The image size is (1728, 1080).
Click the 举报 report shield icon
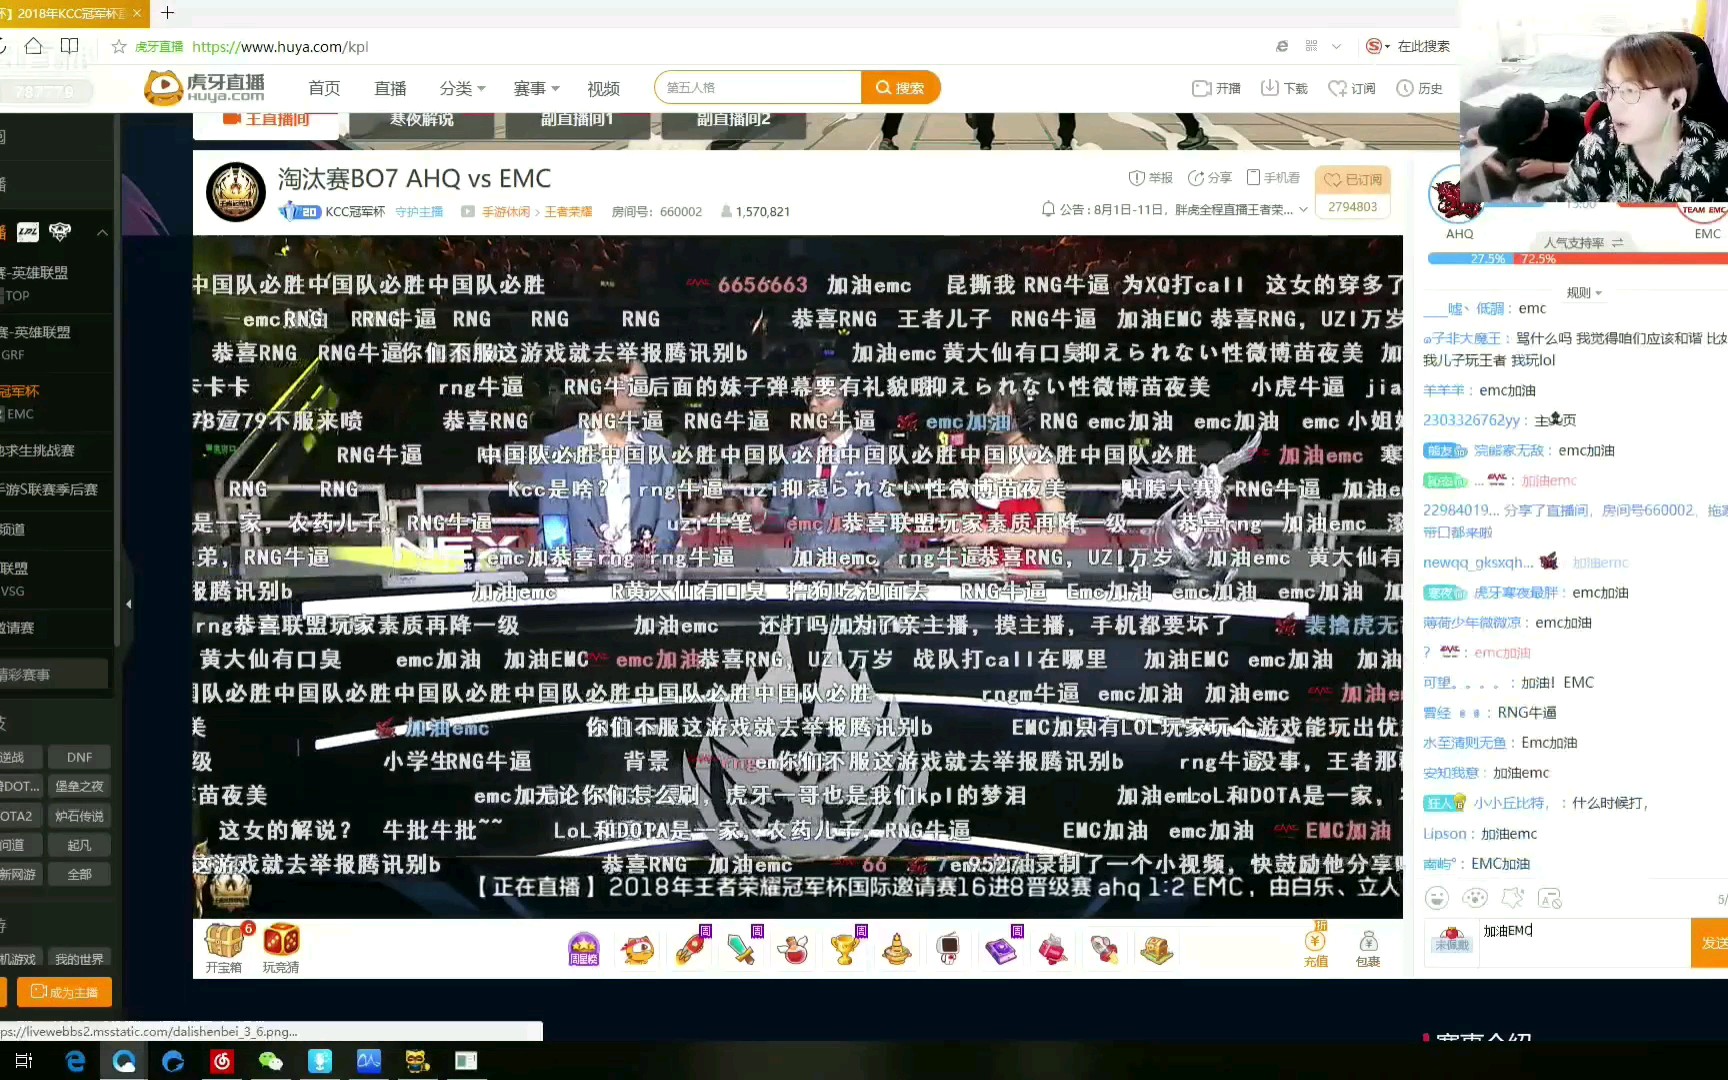click(1150, 178)
